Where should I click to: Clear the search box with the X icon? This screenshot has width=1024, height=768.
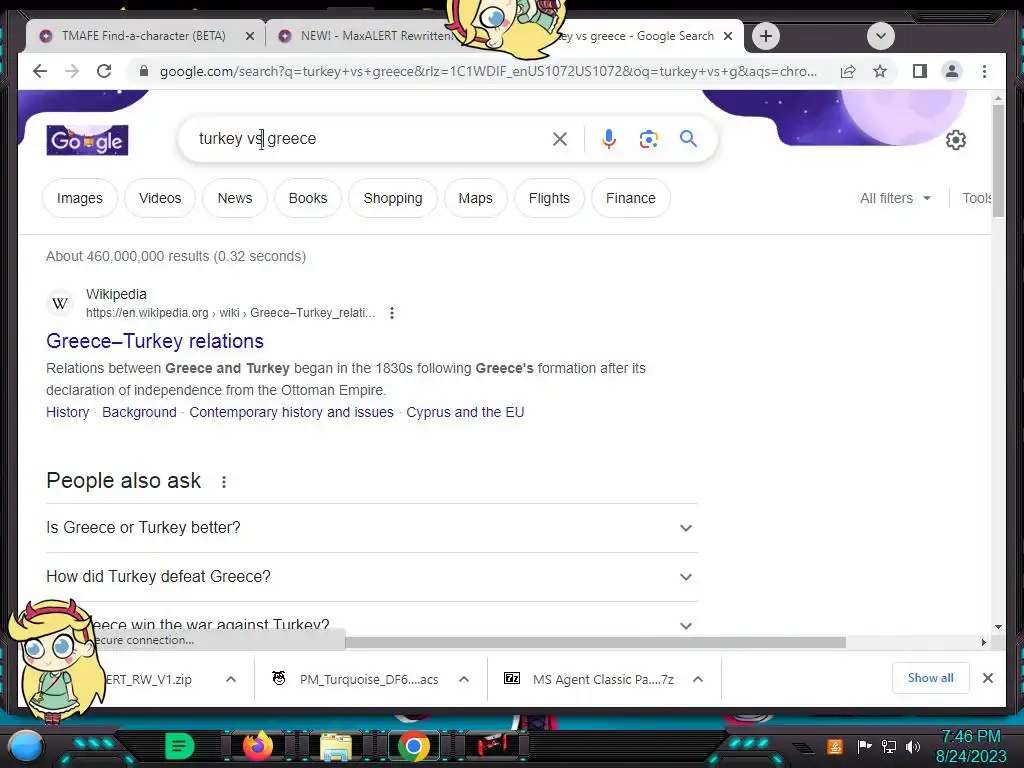click(560, 138)
